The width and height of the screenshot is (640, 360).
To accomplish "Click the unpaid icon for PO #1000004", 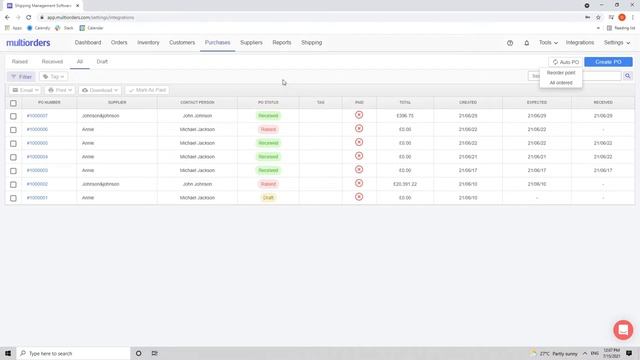I will coord(359,156).
